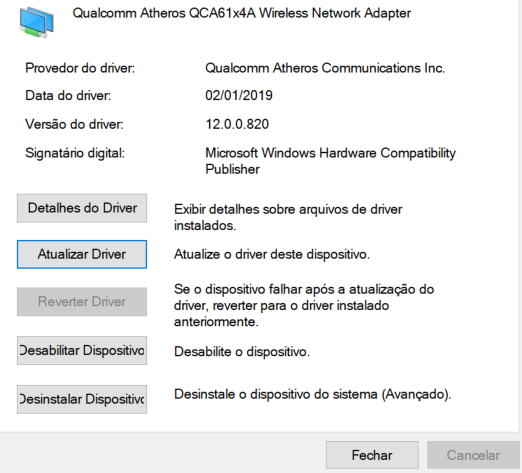Click the driver version 12.0.0.820
The image size is (522, 473).
pos(237,124)
